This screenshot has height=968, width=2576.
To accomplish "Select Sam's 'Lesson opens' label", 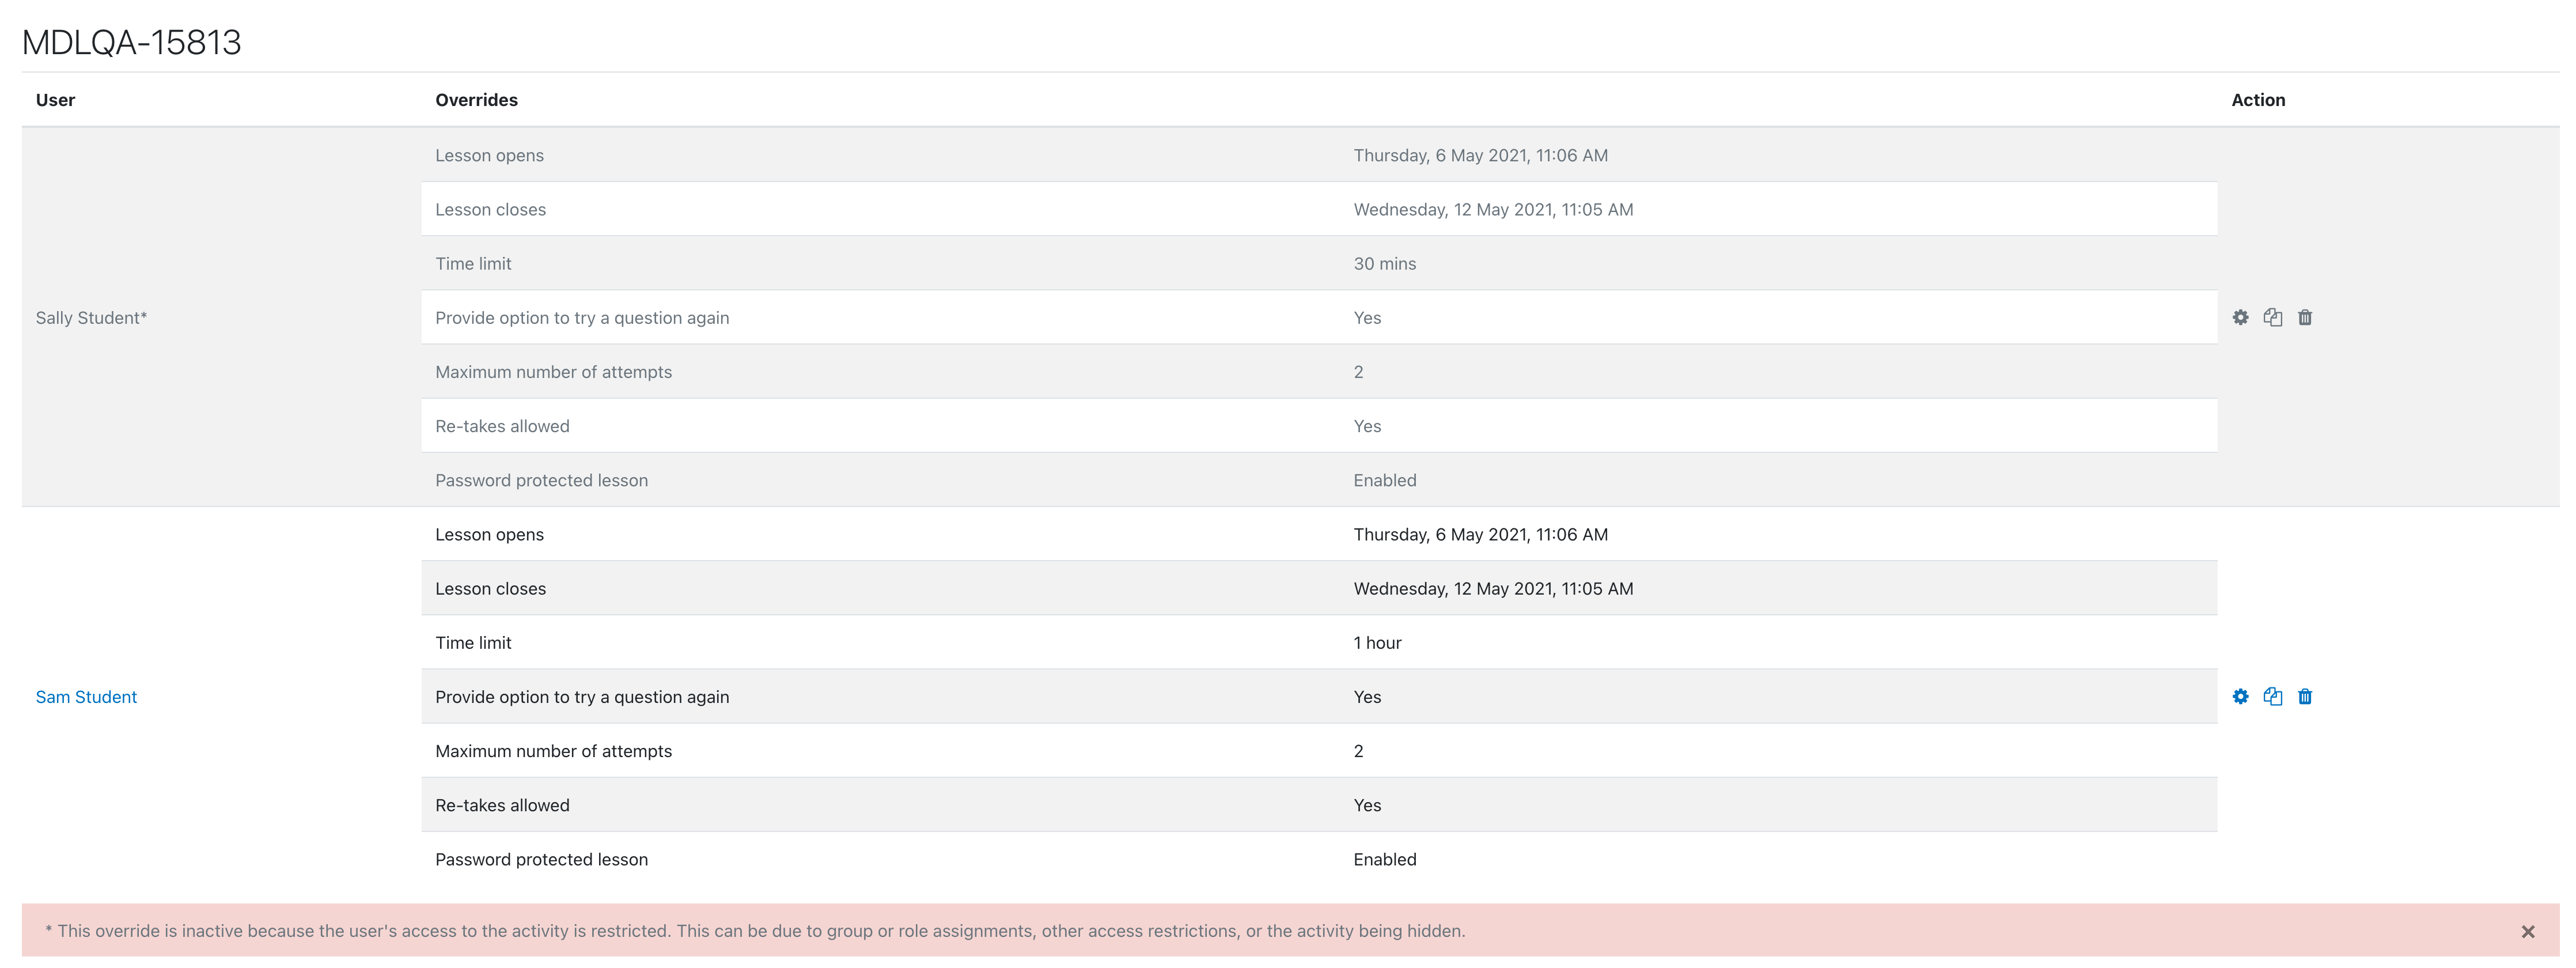I will (x=489, y=534).
